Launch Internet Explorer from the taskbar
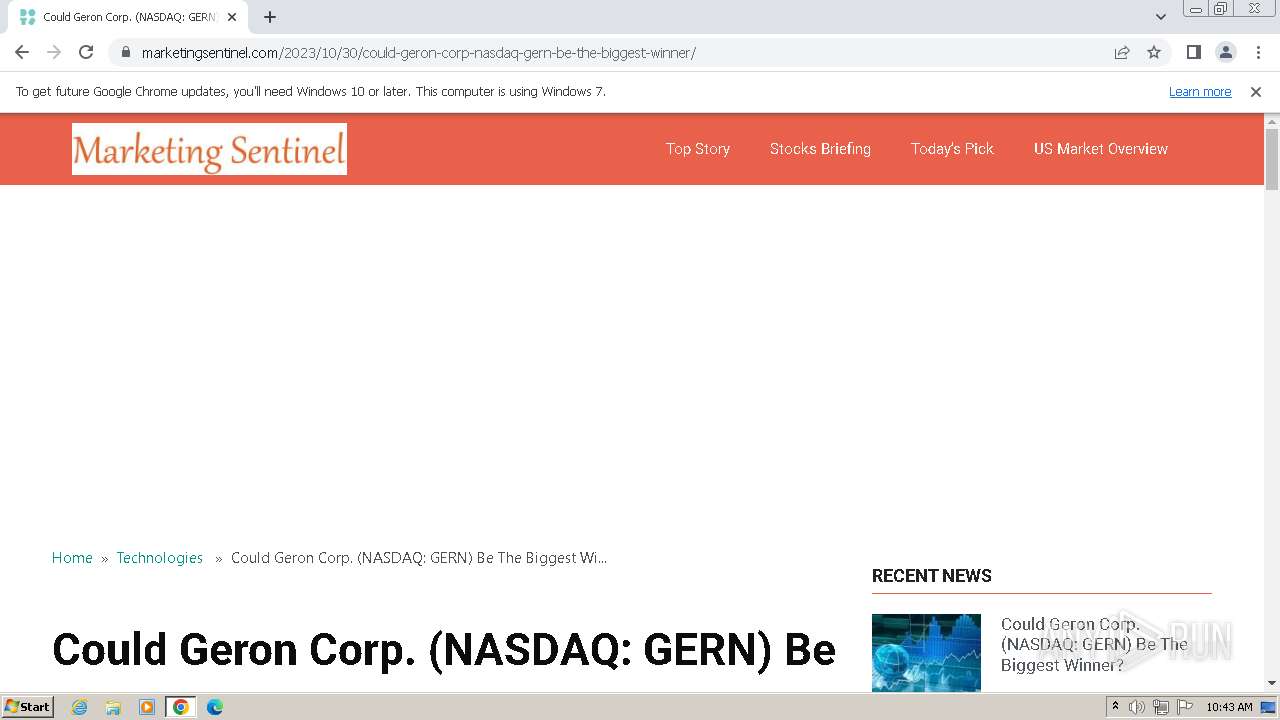 (x=80, y=707)
